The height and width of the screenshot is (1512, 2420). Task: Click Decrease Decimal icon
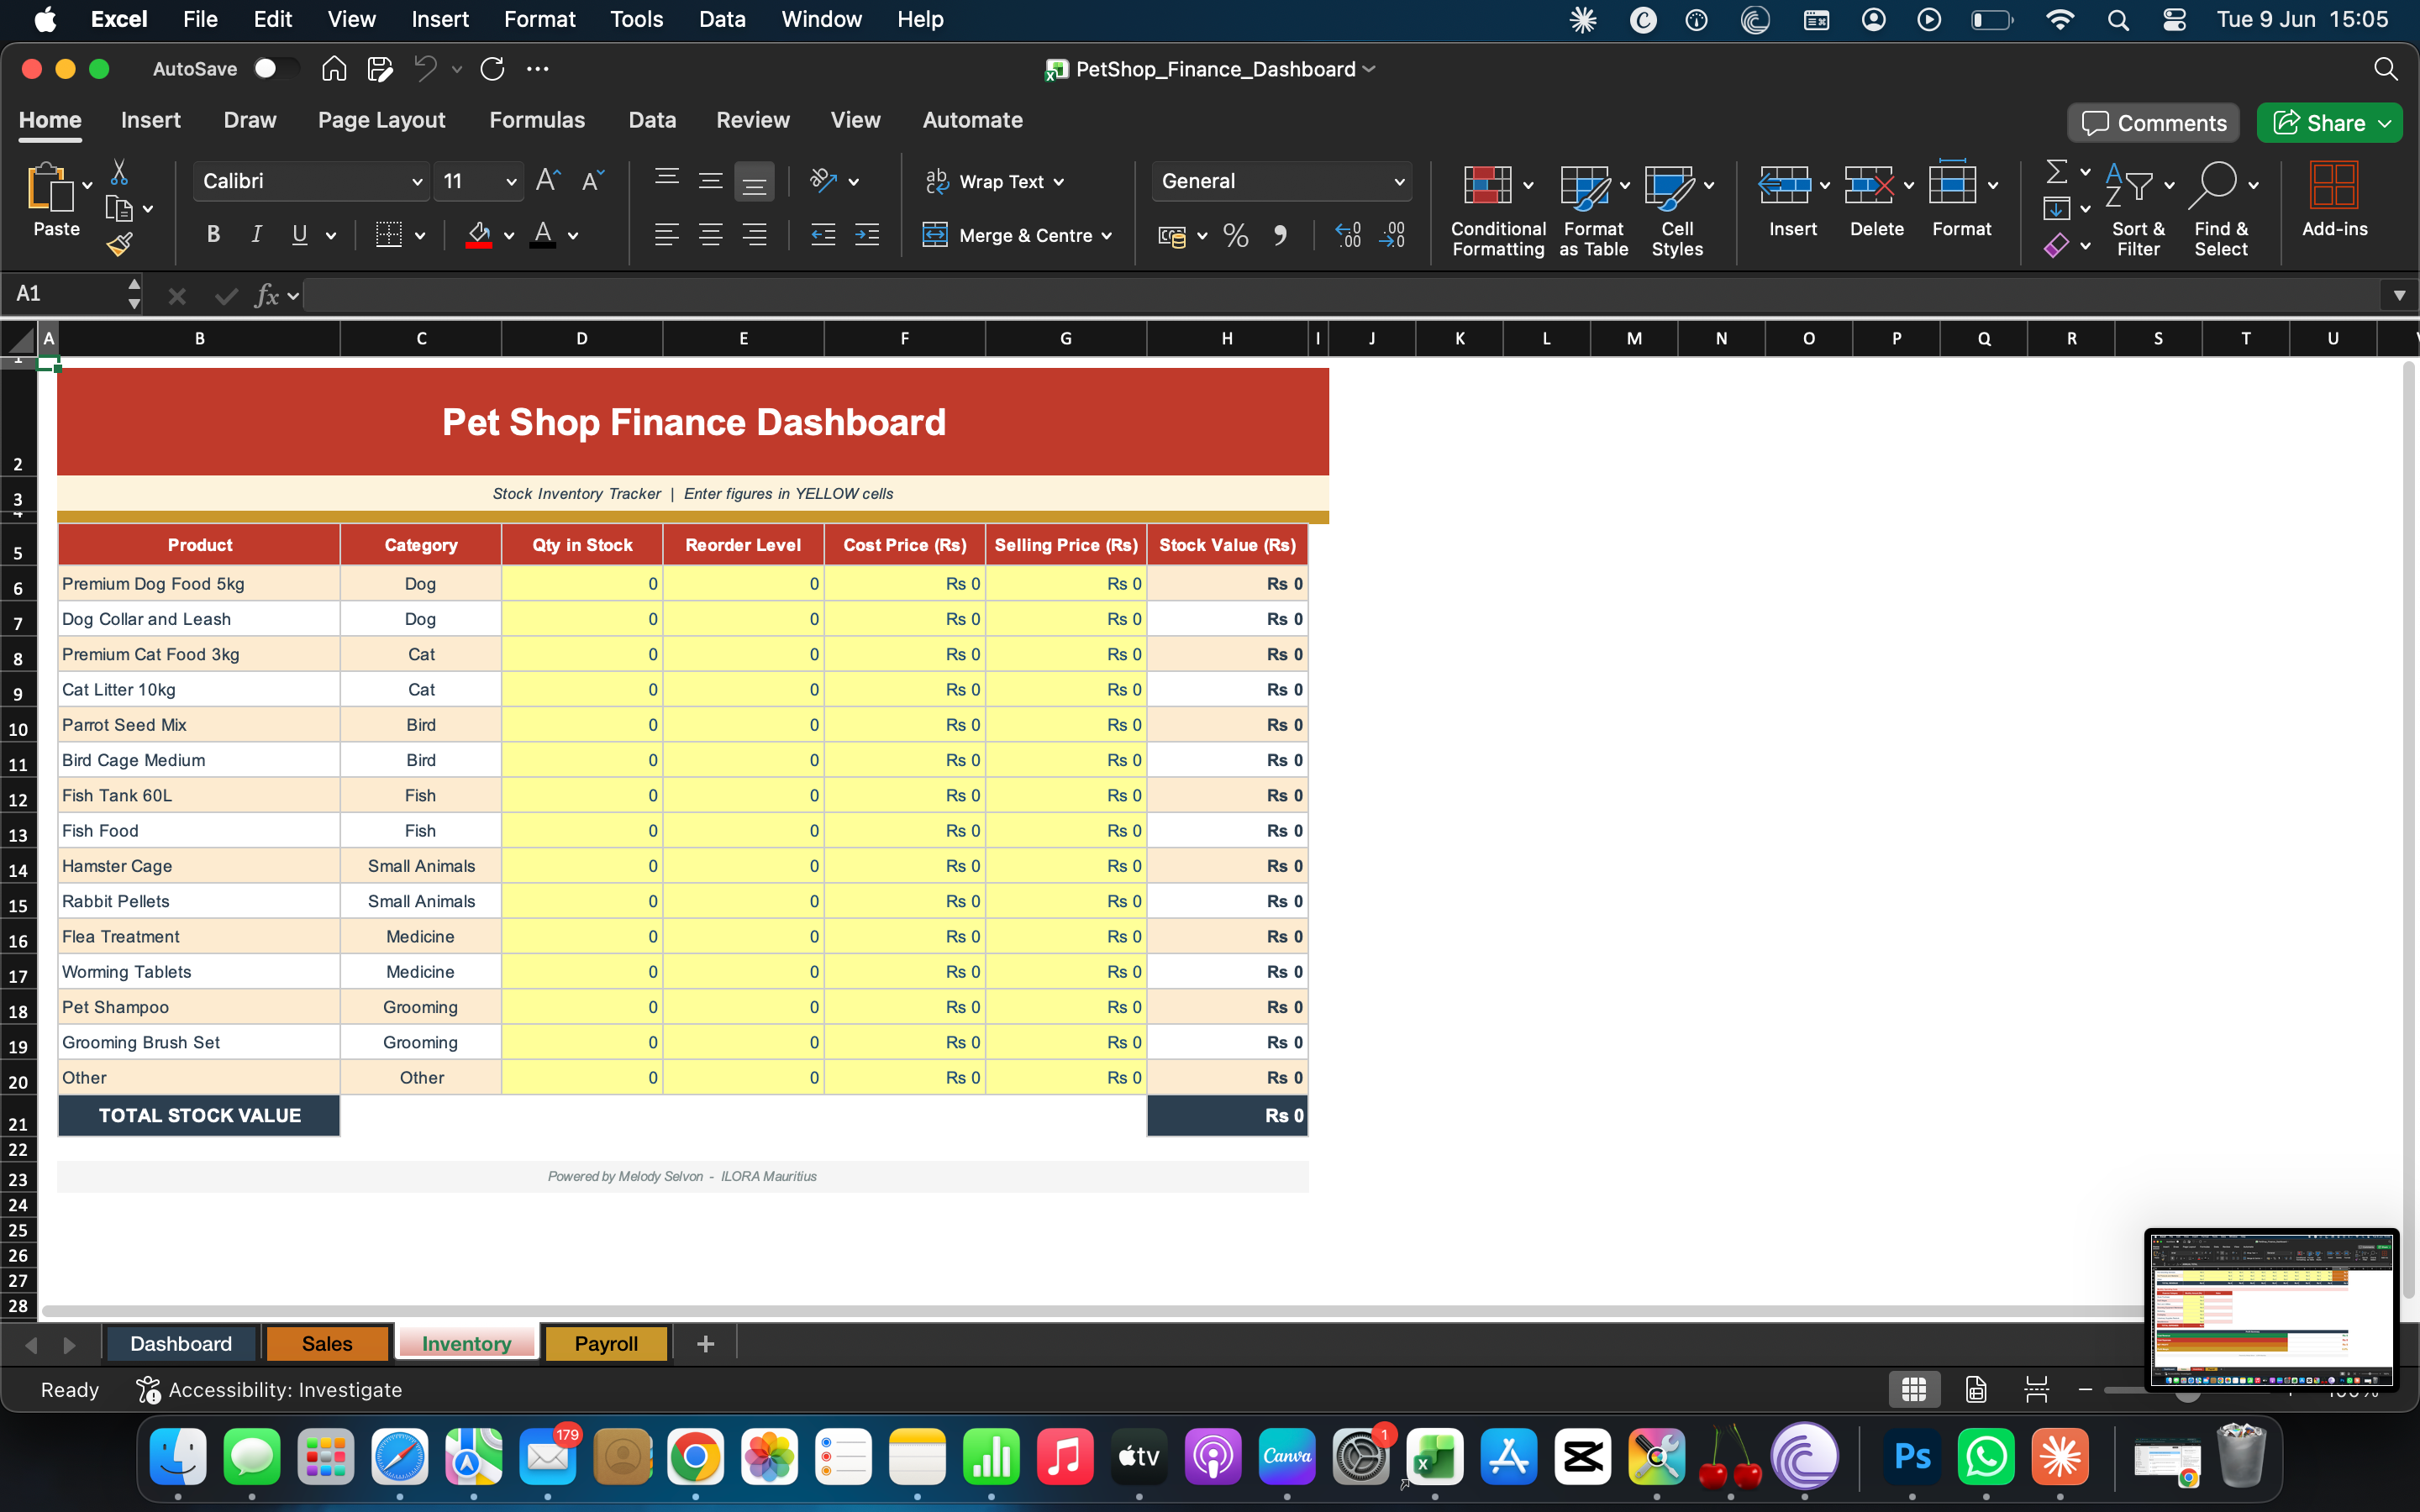click(x=1392, y=236)
